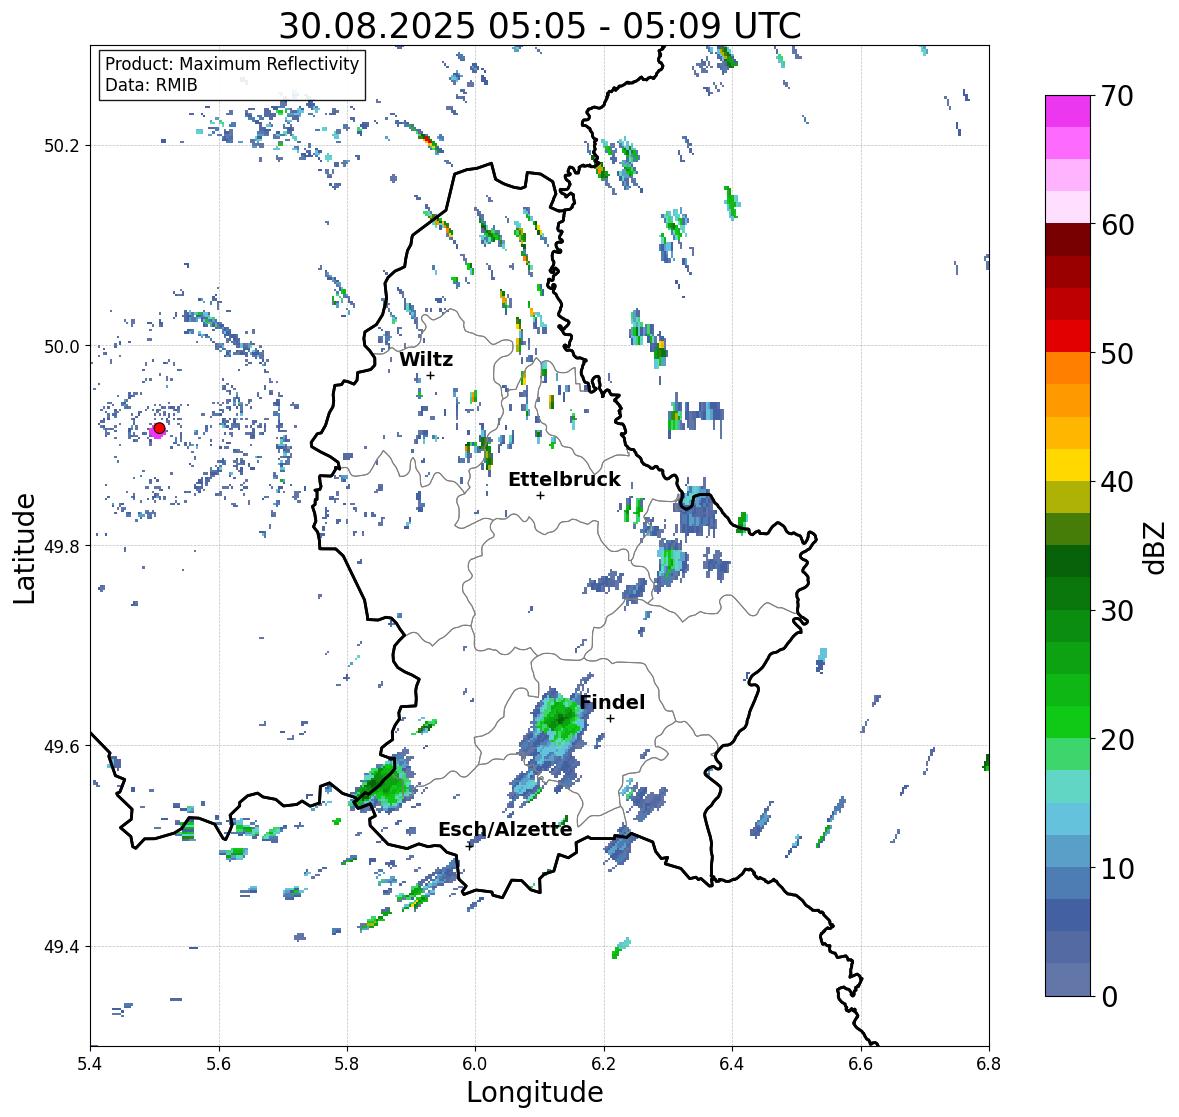Screen dimensions: 1179x1117
Task: Click the latitude tick label 49.8
Action: (x=62, y=546)
